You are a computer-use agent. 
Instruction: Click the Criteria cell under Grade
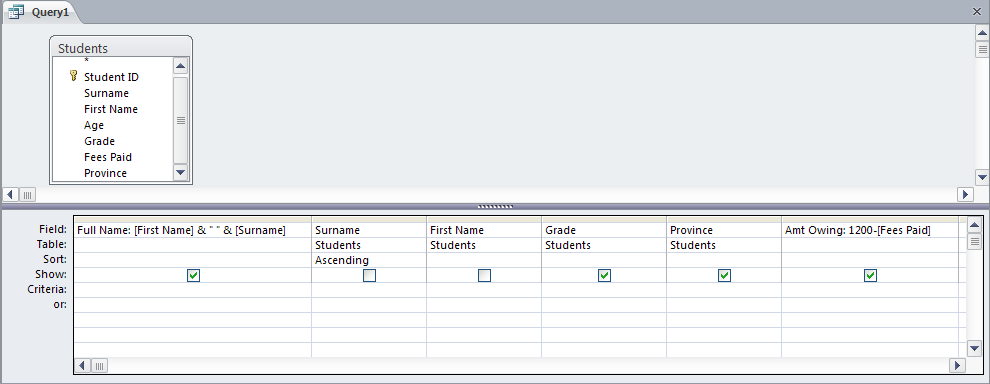pyautogui.click(x=604, y=289)
